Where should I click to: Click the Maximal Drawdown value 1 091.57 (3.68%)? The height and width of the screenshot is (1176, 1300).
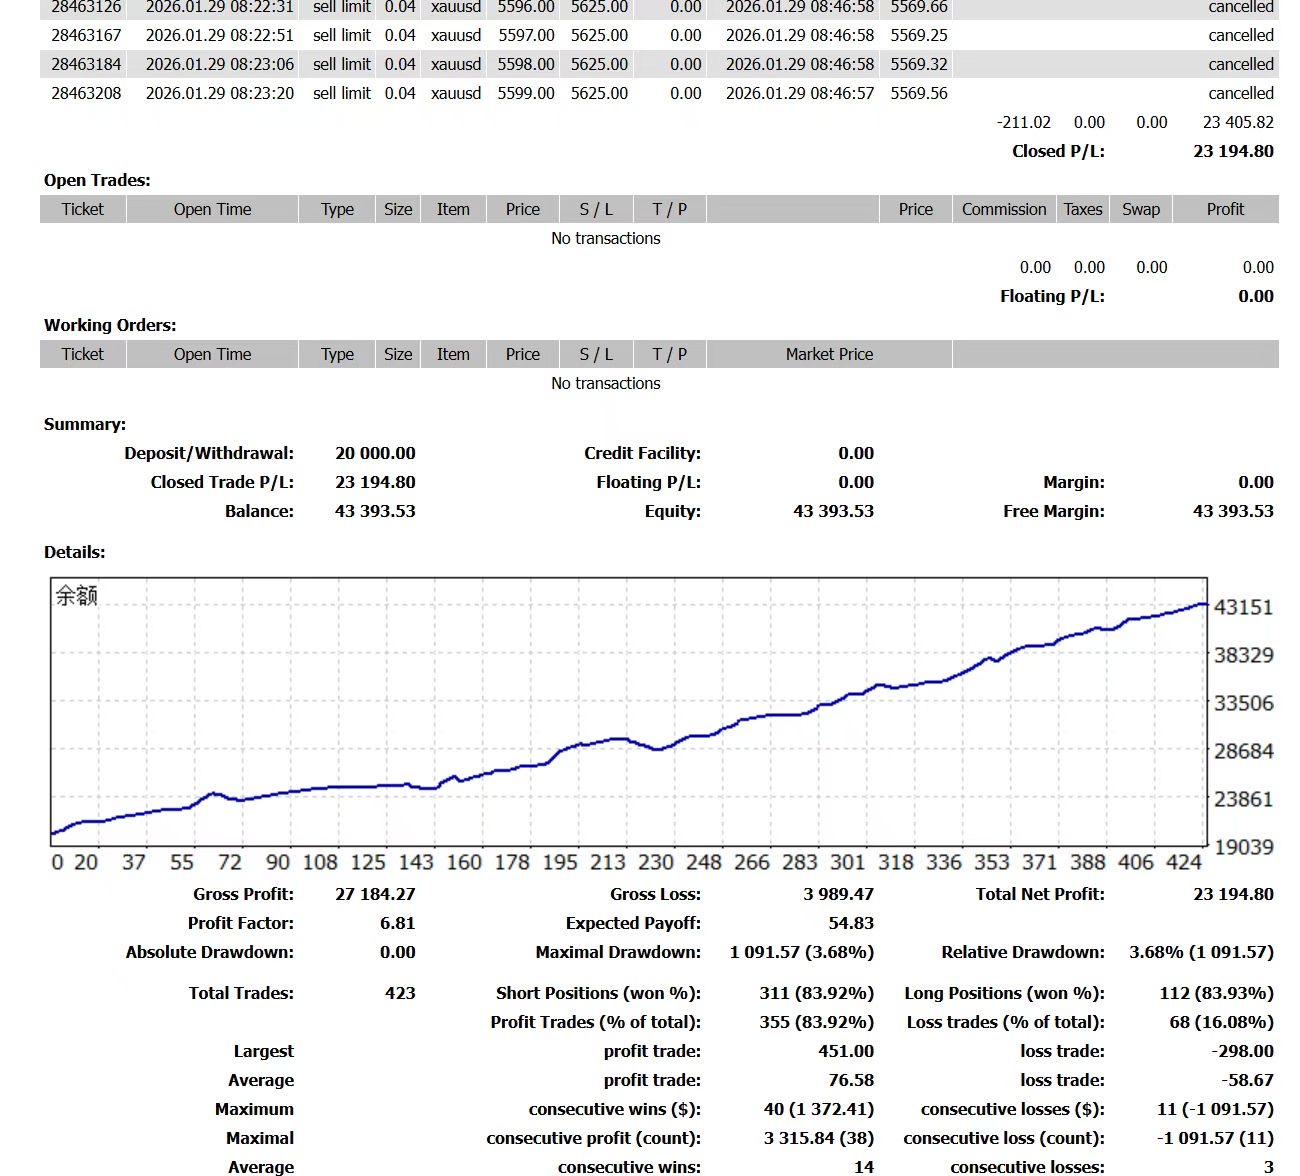tap(801, 952)
